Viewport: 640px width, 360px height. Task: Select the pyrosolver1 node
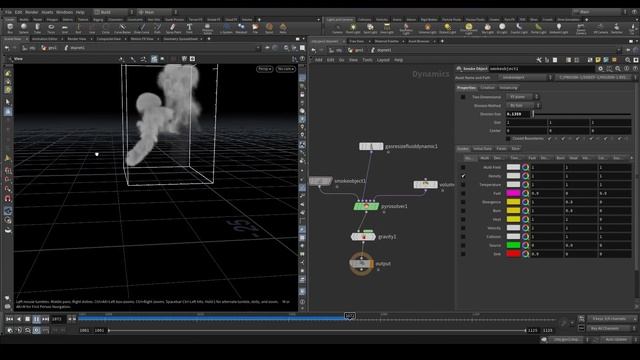pyautogui.click(x=366, y=207)
